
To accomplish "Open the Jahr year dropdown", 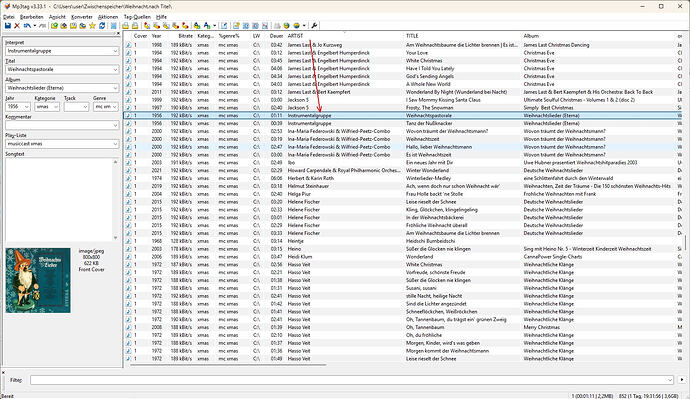I will [x=26, y=107].
